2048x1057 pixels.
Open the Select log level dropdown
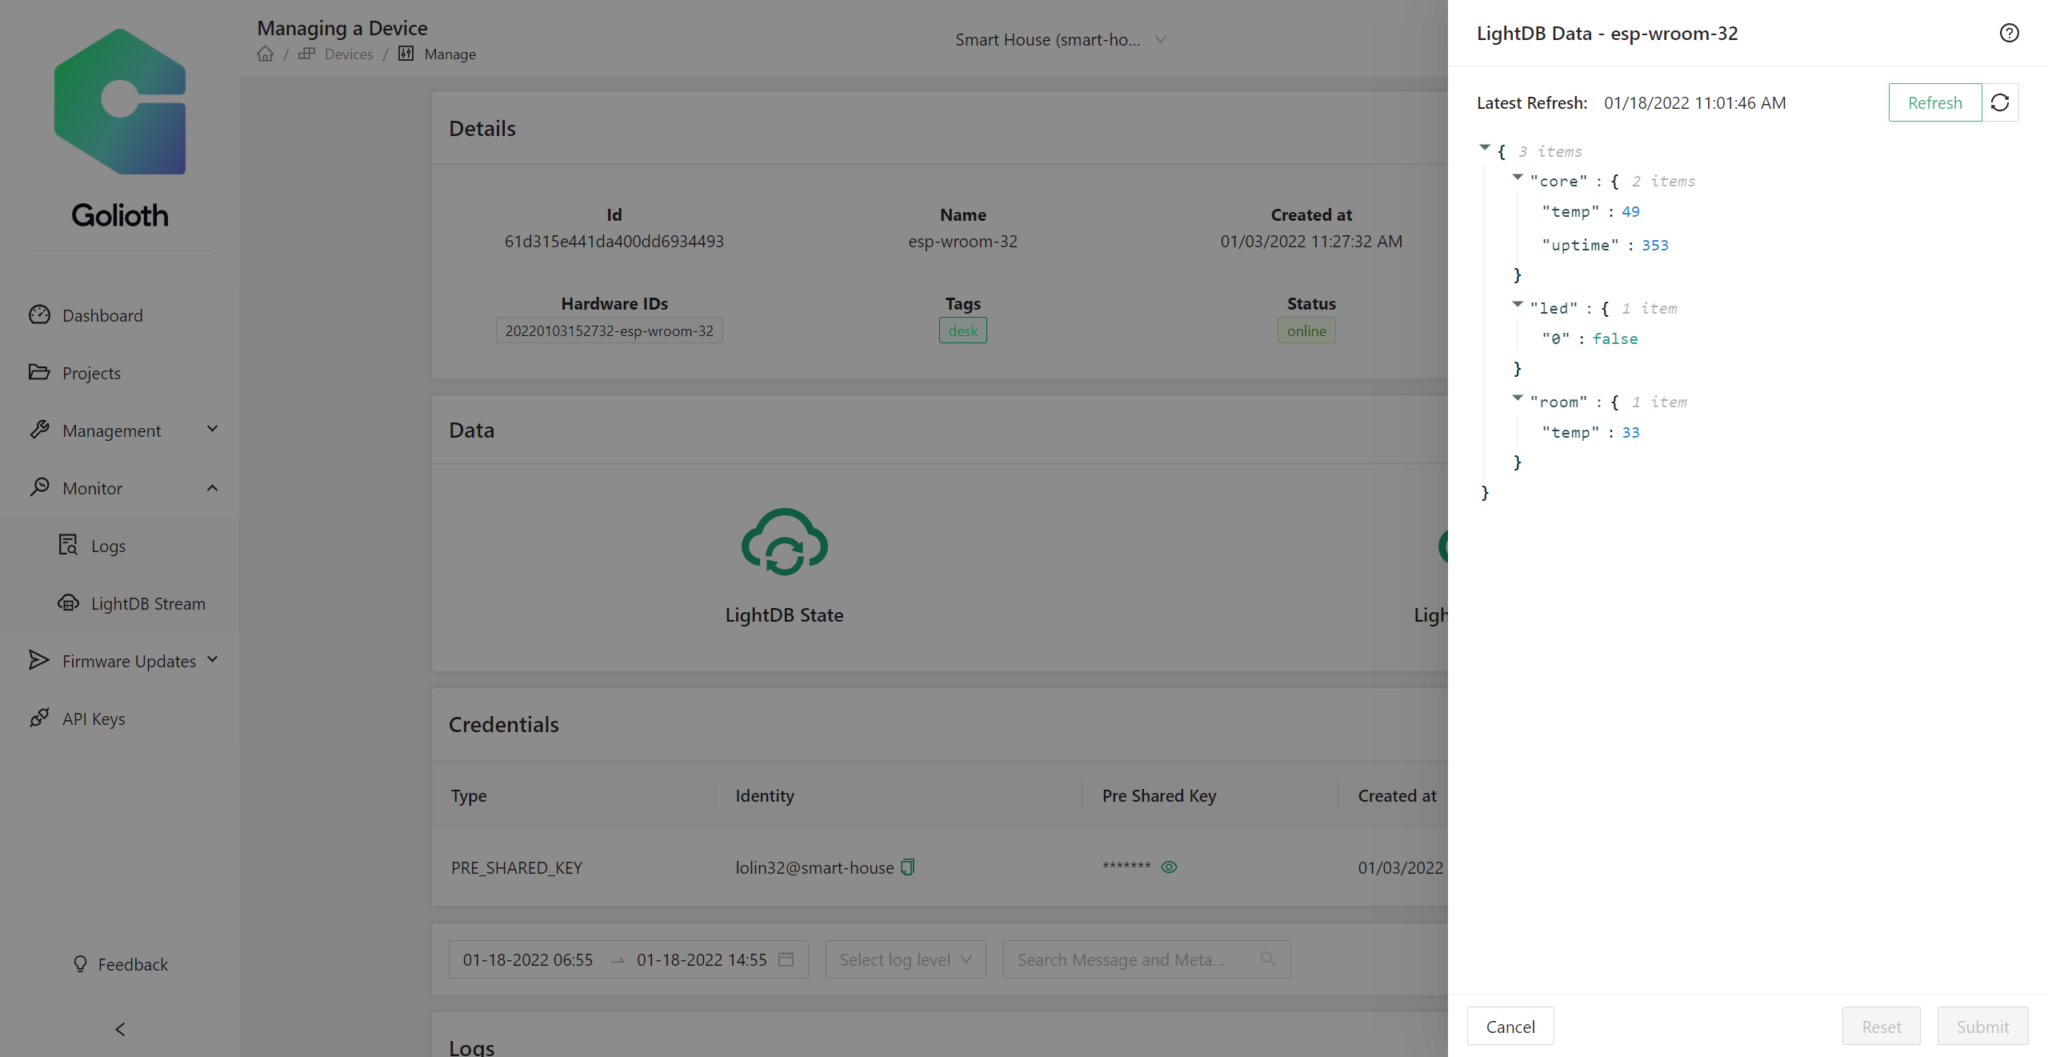[904, 959]
